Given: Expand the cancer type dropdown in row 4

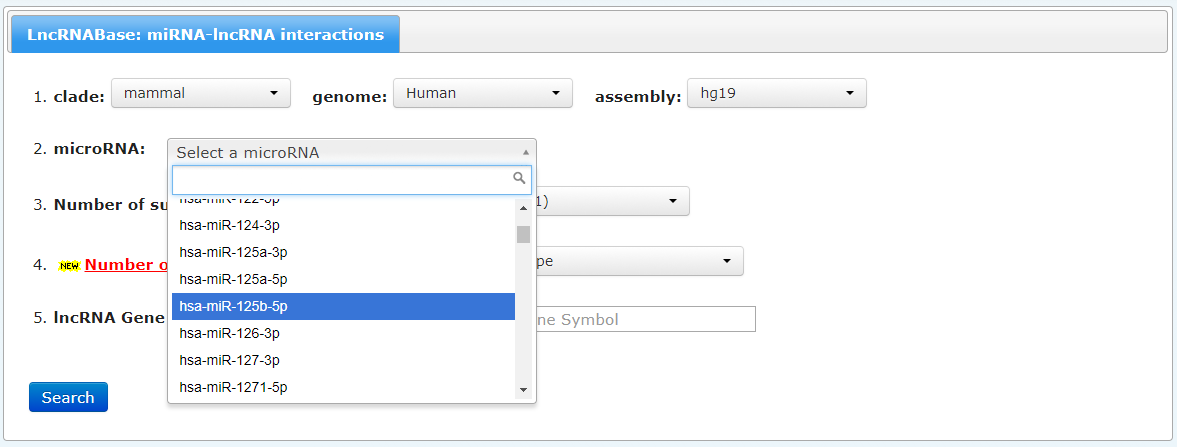Looking at the screenshot, I should (x=640, y=261).
